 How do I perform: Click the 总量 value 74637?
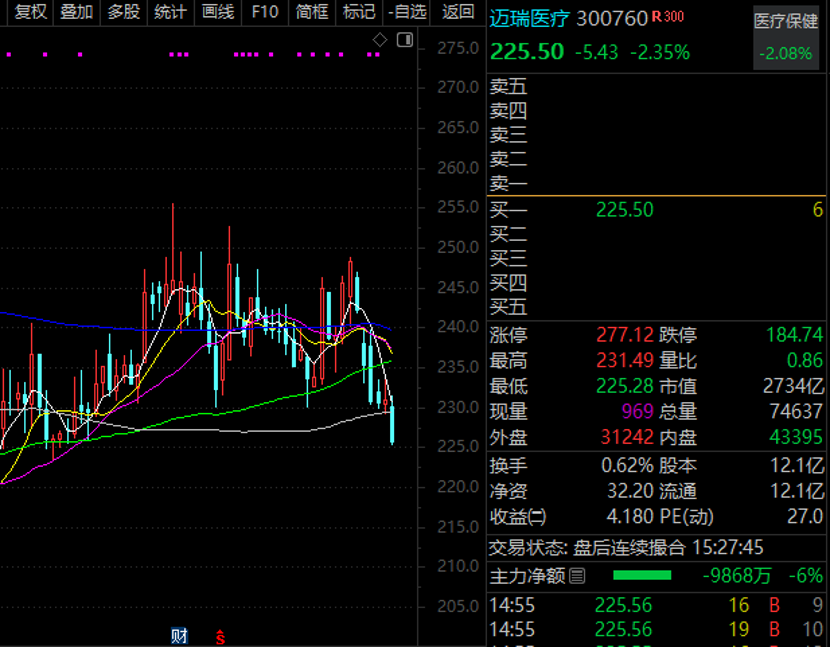796,411
